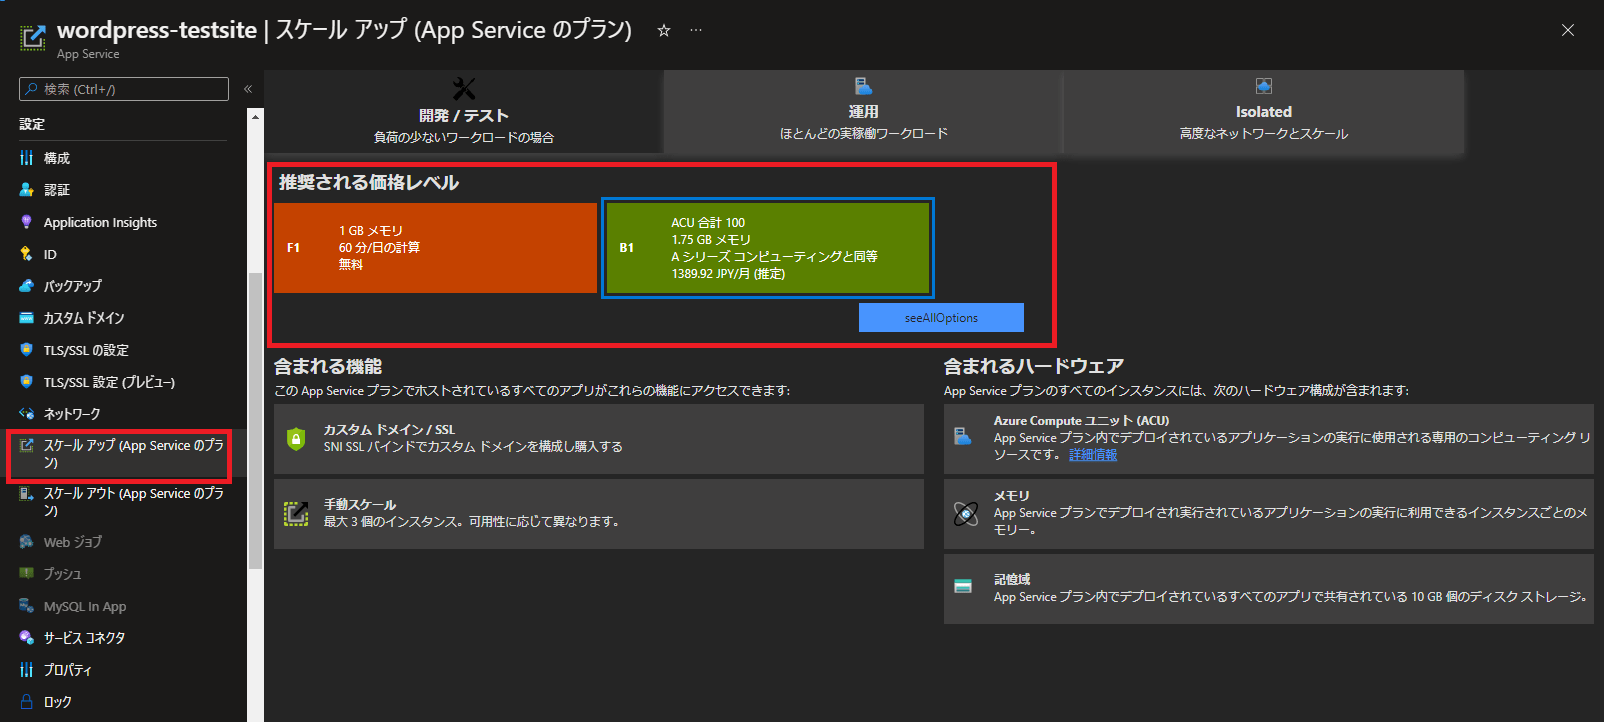Click the Azure Compute ユニット hardware icon
Image resolution: width=1604 pixels, height=722 pixels.
coord(963,437)
